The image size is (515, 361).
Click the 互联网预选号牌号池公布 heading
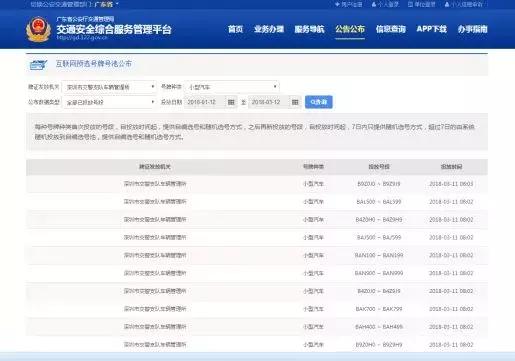94,64
